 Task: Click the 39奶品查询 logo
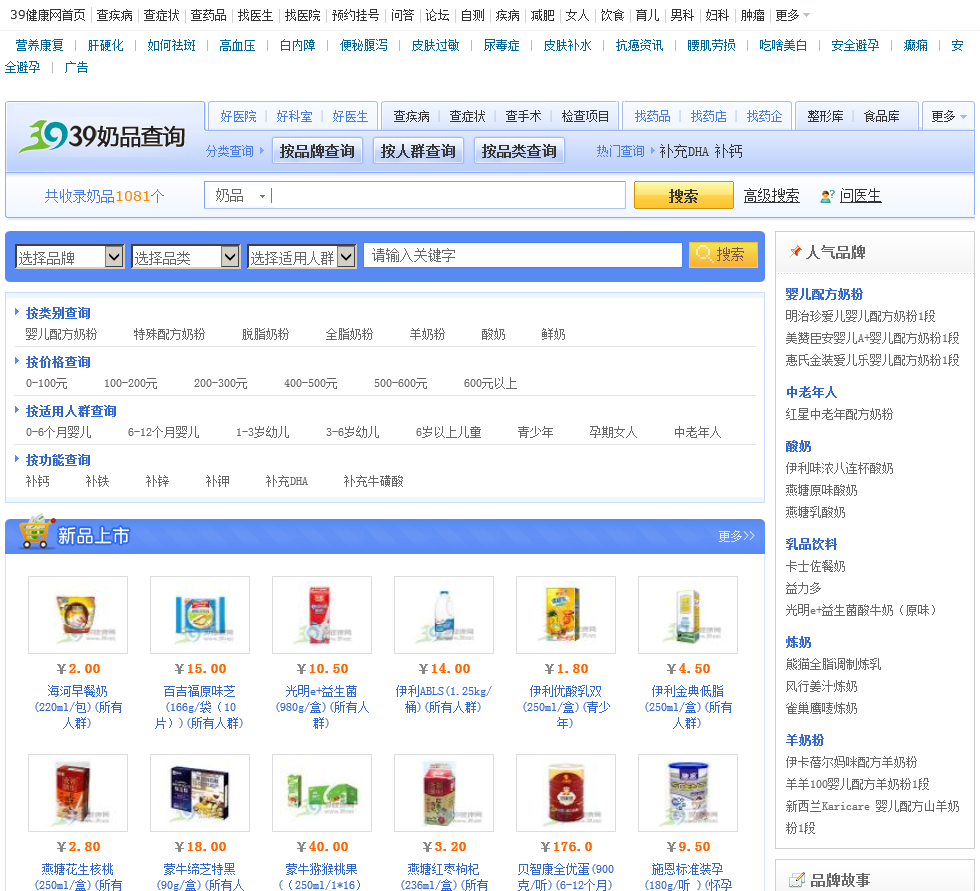click(x=101, y=136)
